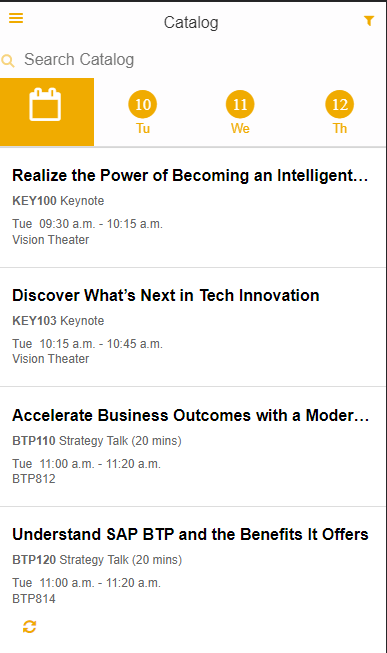Image resolution: width=387 pixels, height=653 pixels.
Task: Click the KEY100 Keynote label
Action: pos(58,201)
